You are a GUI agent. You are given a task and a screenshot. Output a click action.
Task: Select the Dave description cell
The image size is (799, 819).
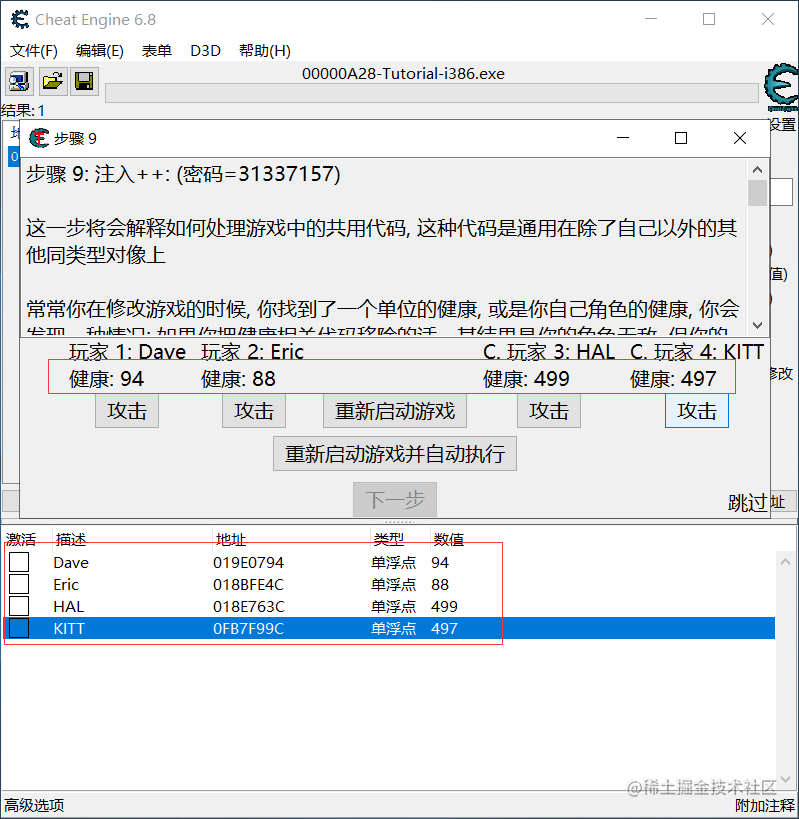pos(71,563)
